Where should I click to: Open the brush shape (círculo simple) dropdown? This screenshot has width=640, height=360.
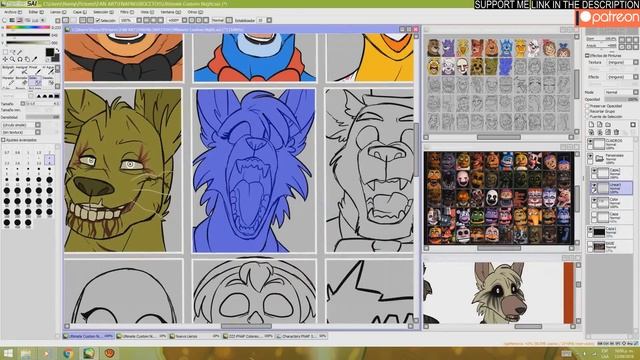point(38,125)
